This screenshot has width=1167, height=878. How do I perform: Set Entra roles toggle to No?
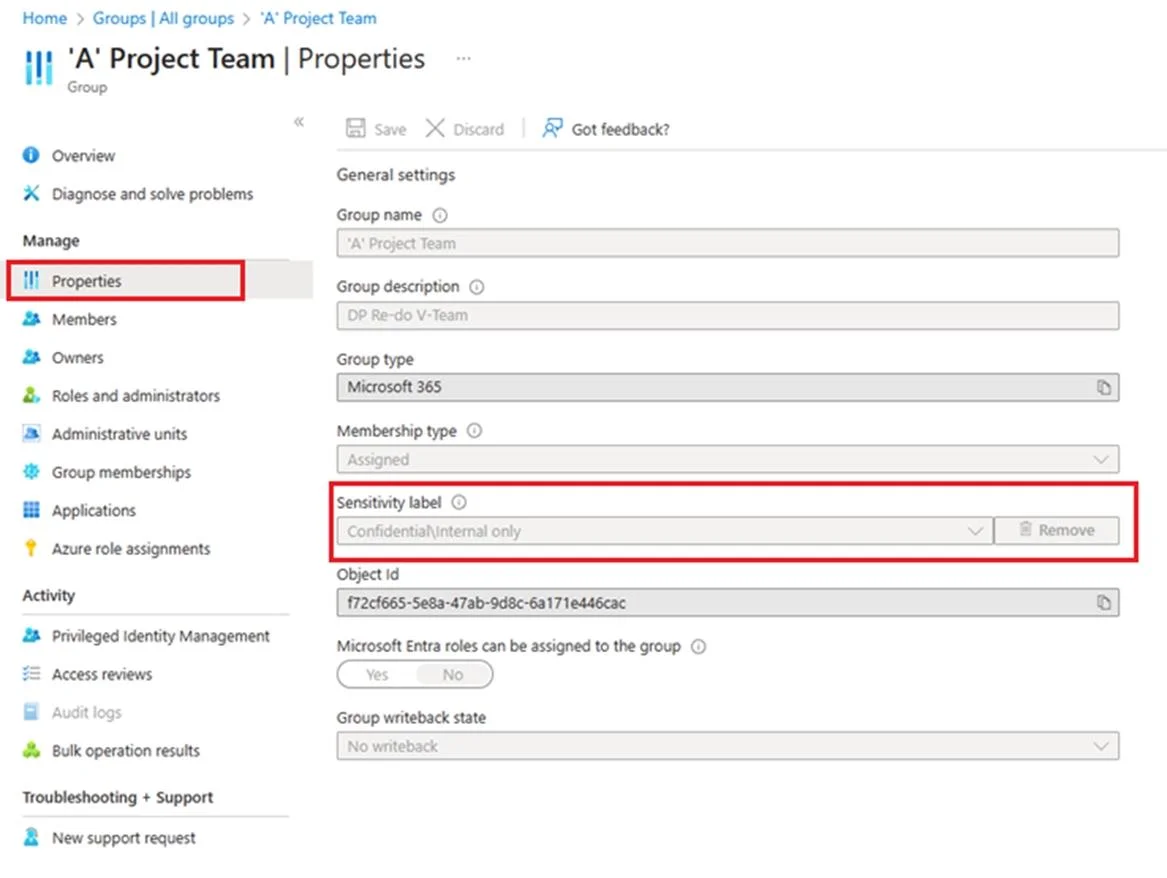click(x=453, y=675)
